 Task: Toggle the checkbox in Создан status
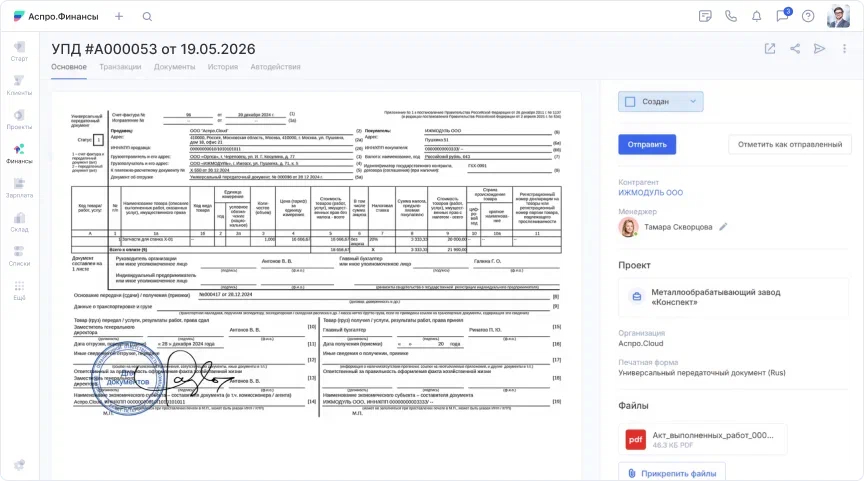pyautogui.click(x=630, y=101)
